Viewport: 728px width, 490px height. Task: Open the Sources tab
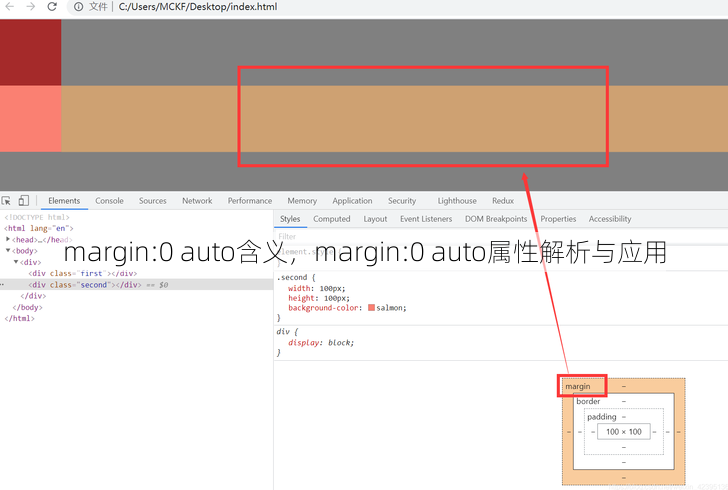tap(152, 201)
